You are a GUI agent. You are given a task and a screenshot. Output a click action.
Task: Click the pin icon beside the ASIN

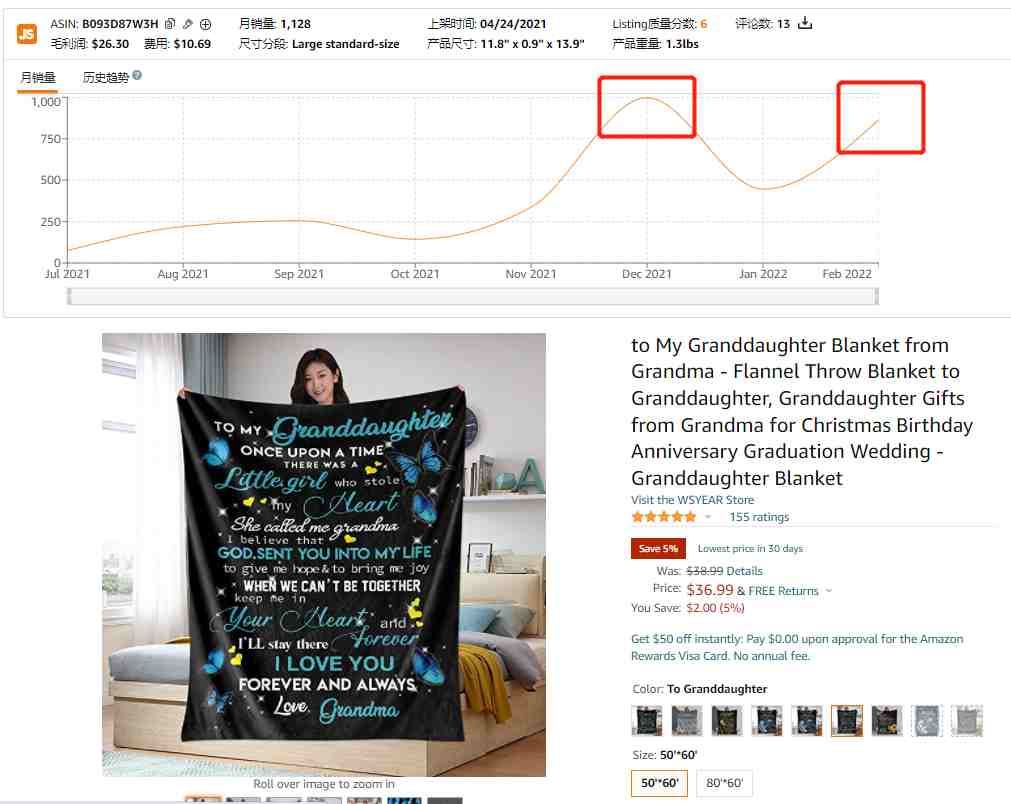click(x=188, y=24)
